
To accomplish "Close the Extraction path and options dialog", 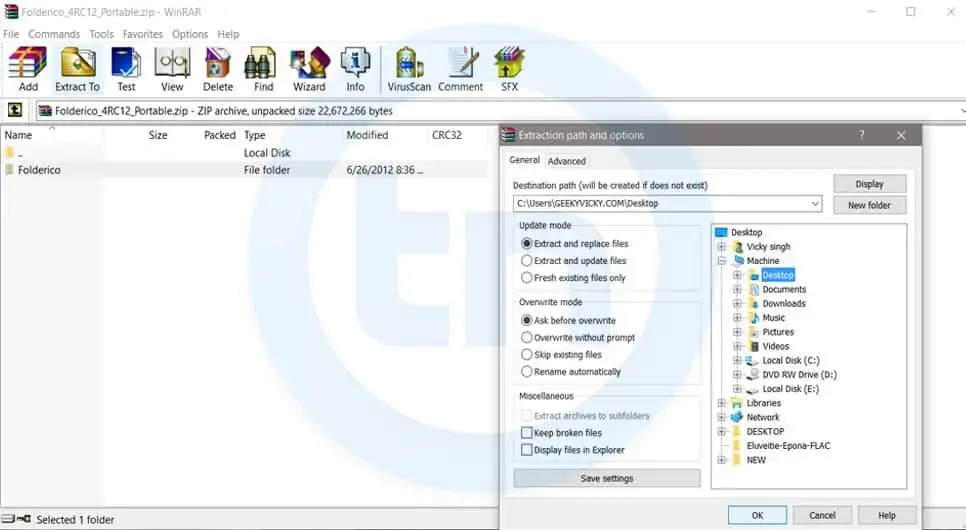I will pyautogui.click(x=901, y=136).
